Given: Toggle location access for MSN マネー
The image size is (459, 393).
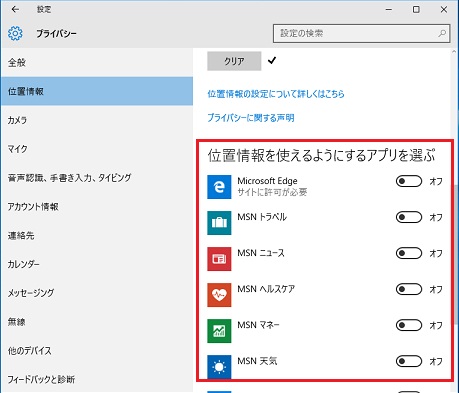Looking at the screenshot, I should pyautogui.click(x=409, y=325).
